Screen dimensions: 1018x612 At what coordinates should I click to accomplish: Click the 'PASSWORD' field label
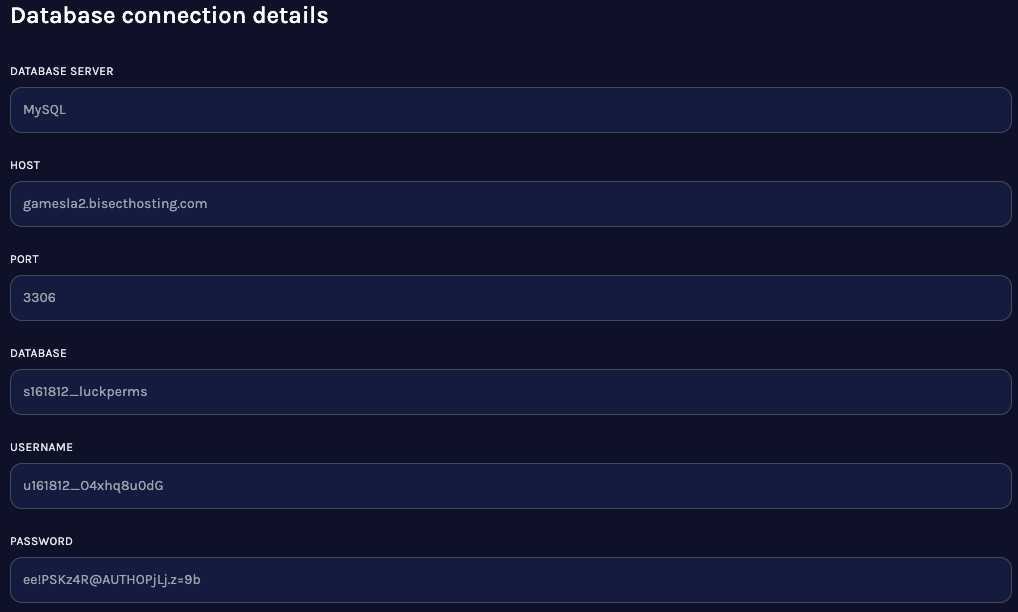(41, 542)
